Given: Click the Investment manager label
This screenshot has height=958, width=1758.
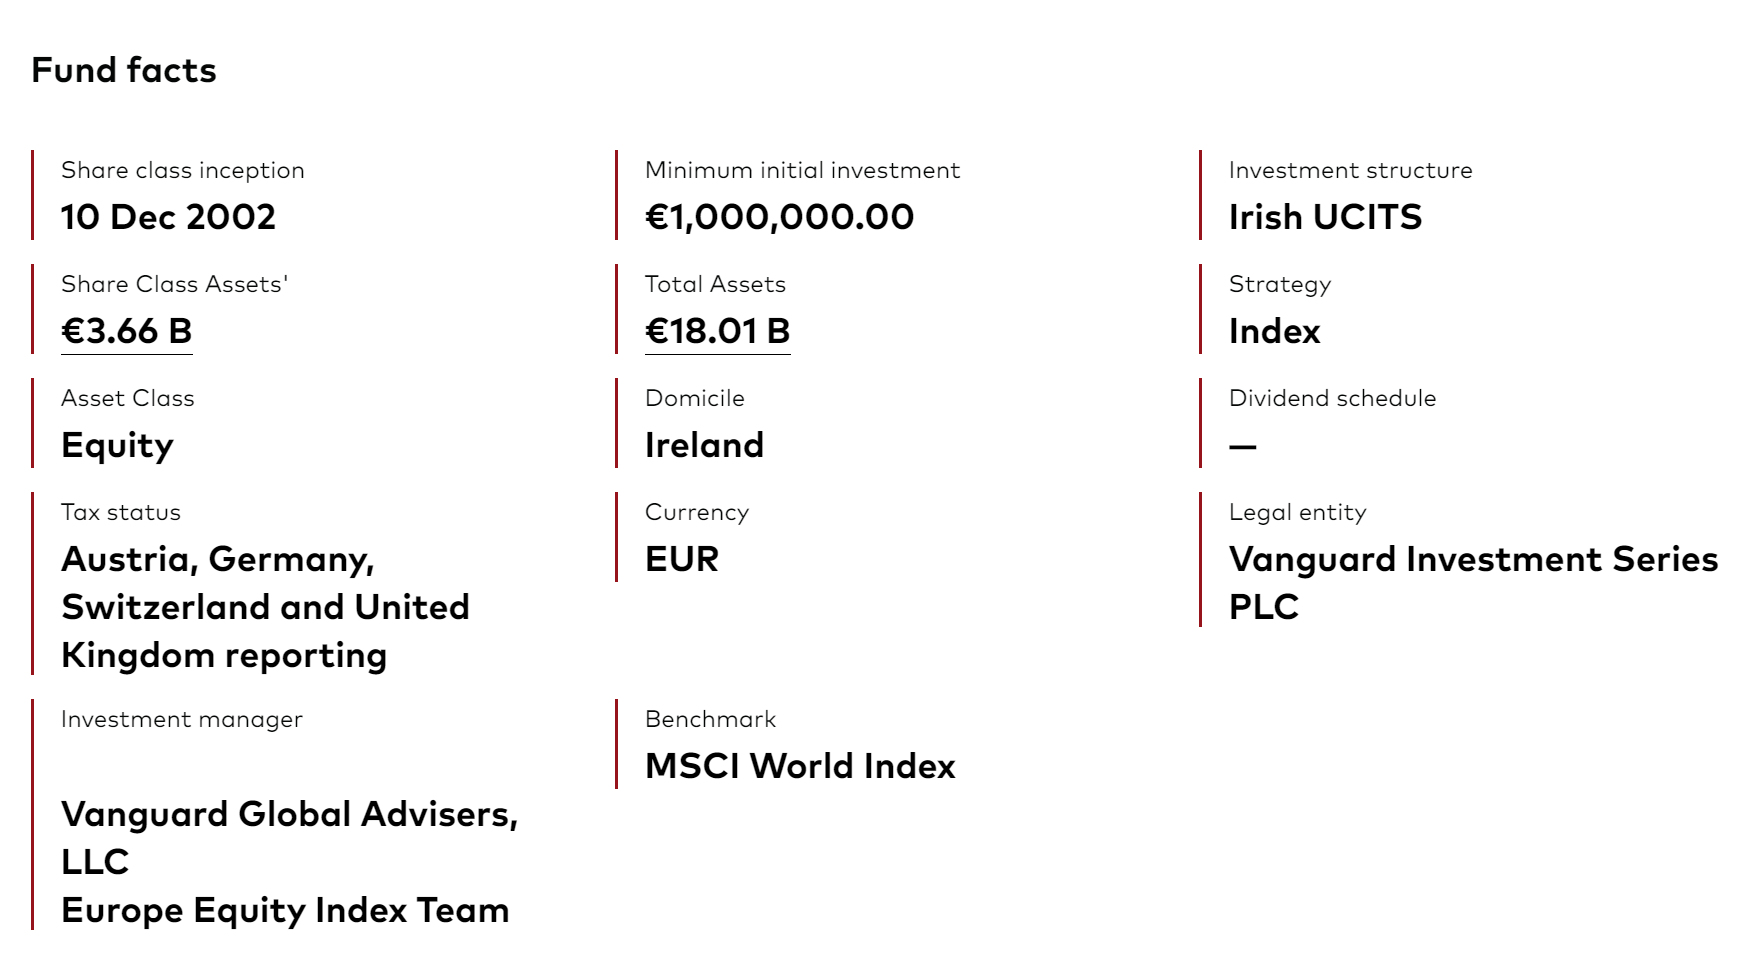Looking at the screenshot, I should click(181, 719).
